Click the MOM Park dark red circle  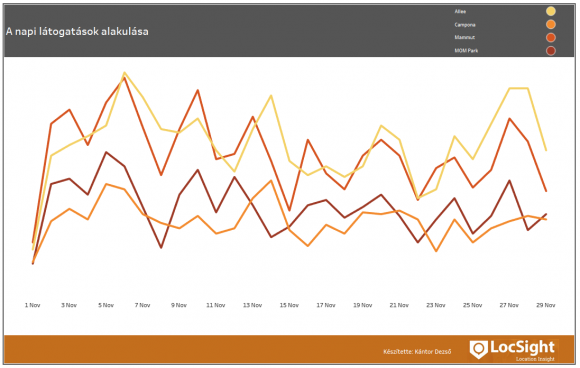tap(551, 51)
